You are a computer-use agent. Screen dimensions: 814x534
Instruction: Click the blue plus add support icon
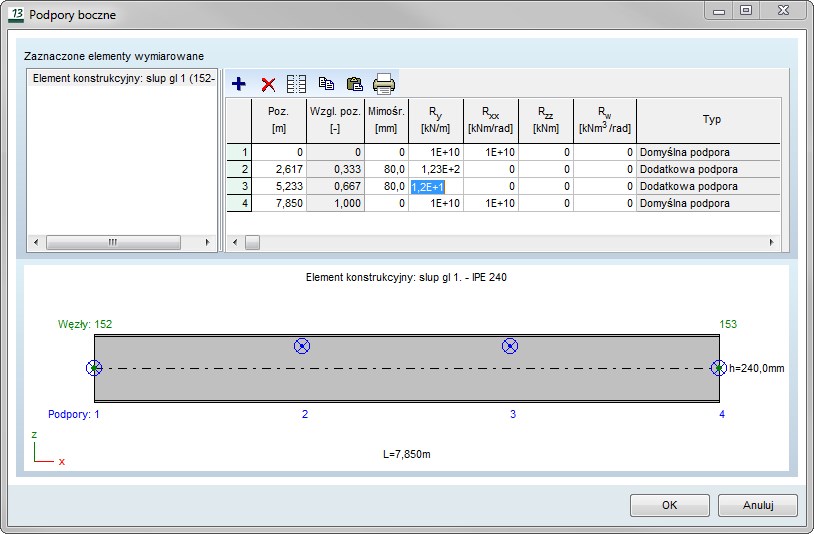239,84
